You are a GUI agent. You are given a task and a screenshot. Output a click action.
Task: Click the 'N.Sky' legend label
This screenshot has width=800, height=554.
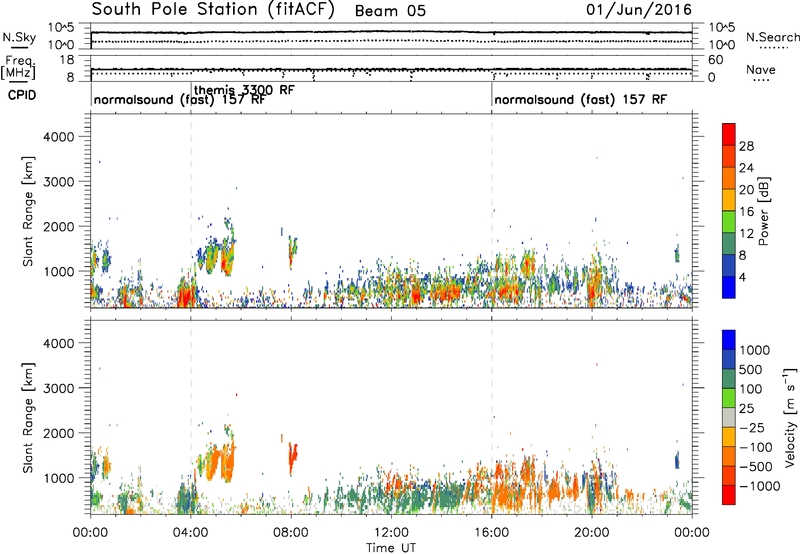click(x=19, y=37)
